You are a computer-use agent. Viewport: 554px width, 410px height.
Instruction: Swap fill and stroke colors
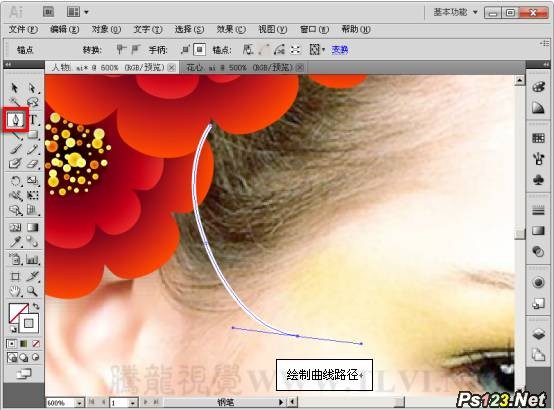click(36, 306)
